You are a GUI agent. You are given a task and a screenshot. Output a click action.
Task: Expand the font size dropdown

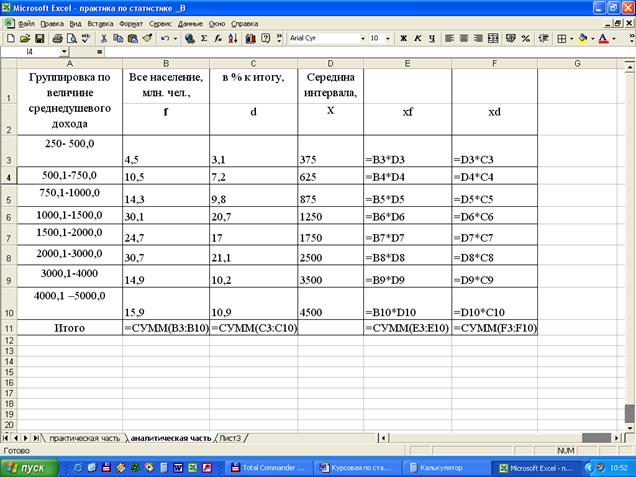click(388, 38)
